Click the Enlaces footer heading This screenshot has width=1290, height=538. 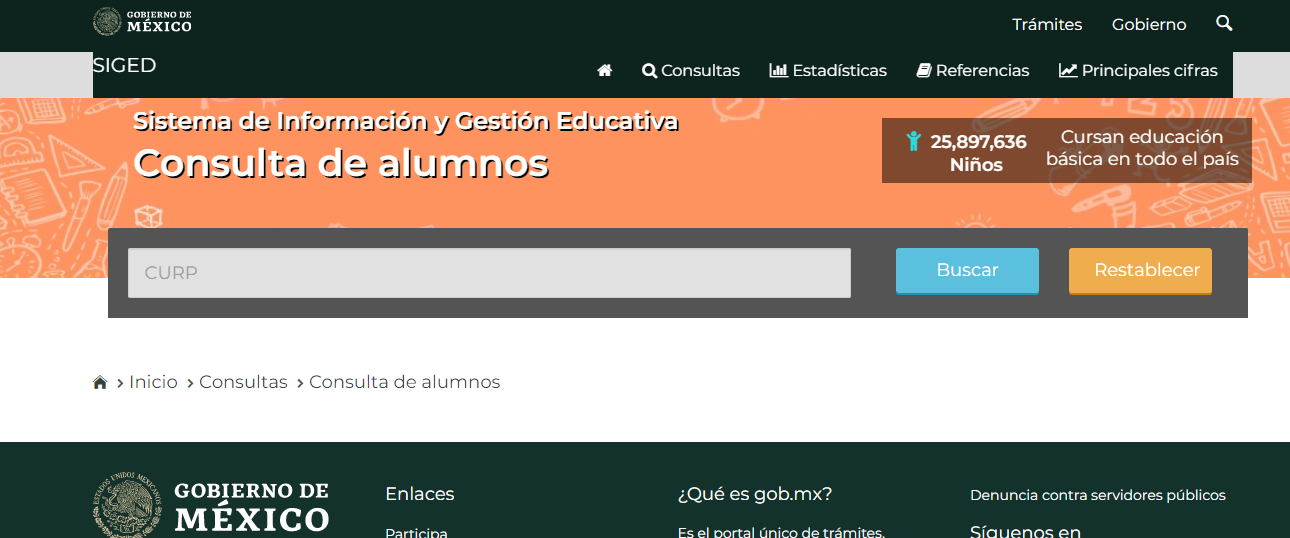click(x=420, y=494)
